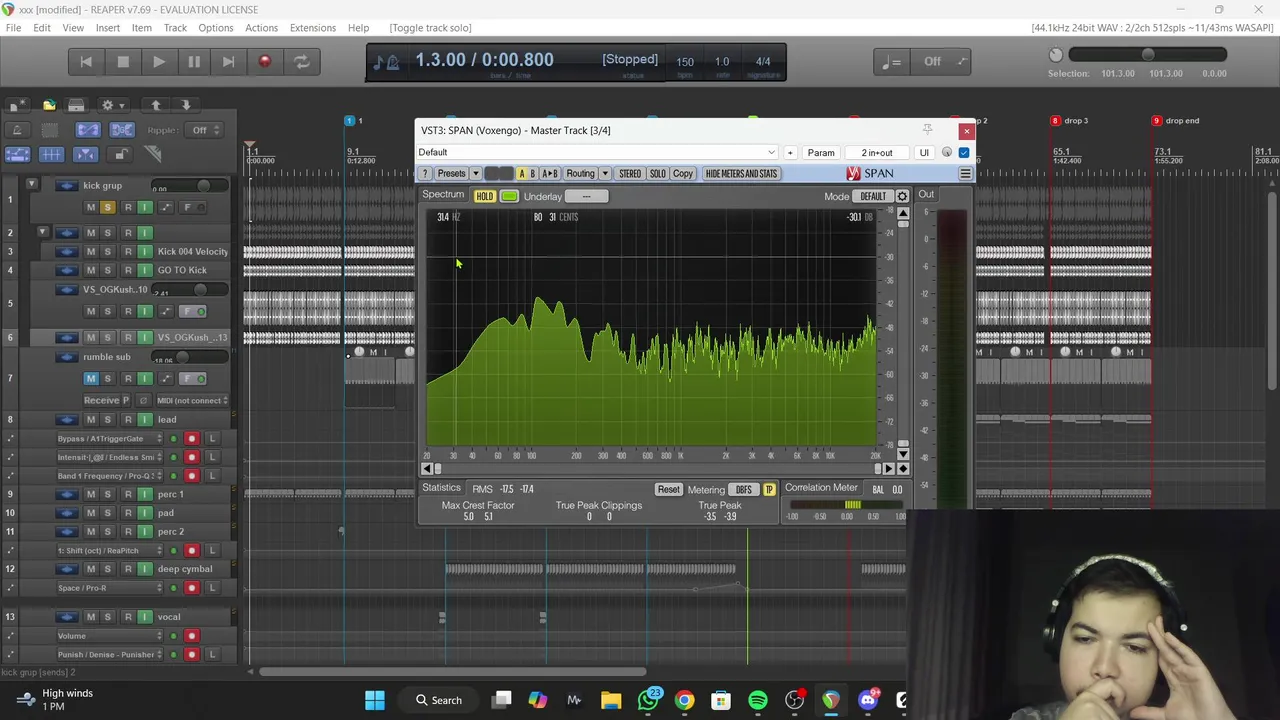Arm the lead track for recording
This screenshot has width=1280, height=720.
[127, 420]
